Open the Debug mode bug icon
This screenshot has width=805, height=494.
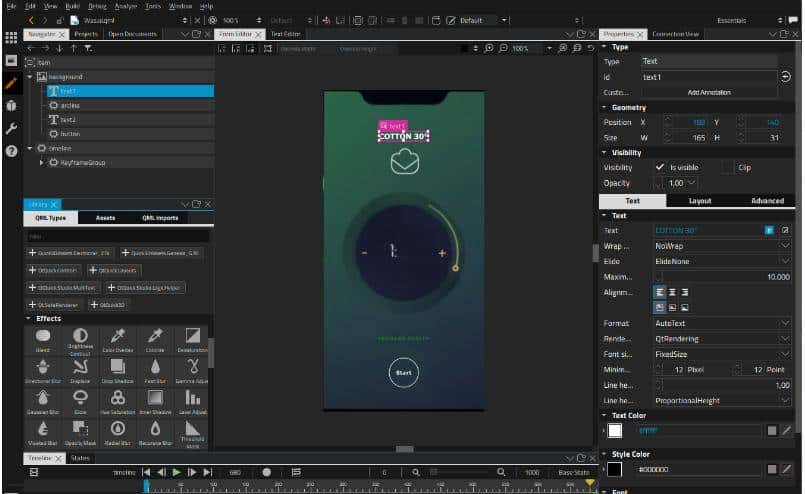pos(11,106)
